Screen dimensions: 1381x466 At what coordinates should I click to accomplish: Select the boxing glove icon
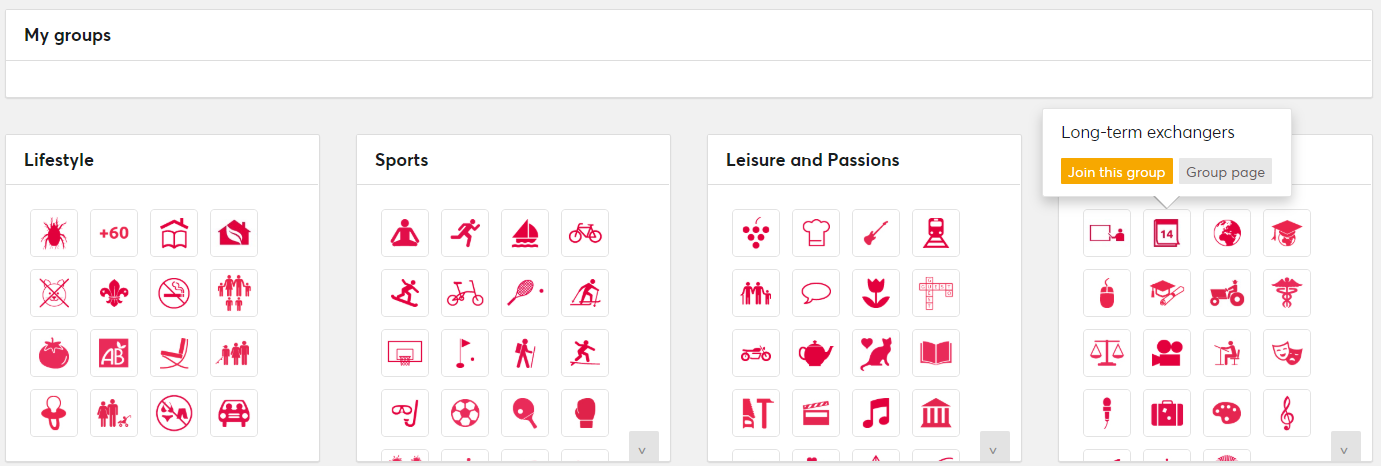tap(585, 413)
